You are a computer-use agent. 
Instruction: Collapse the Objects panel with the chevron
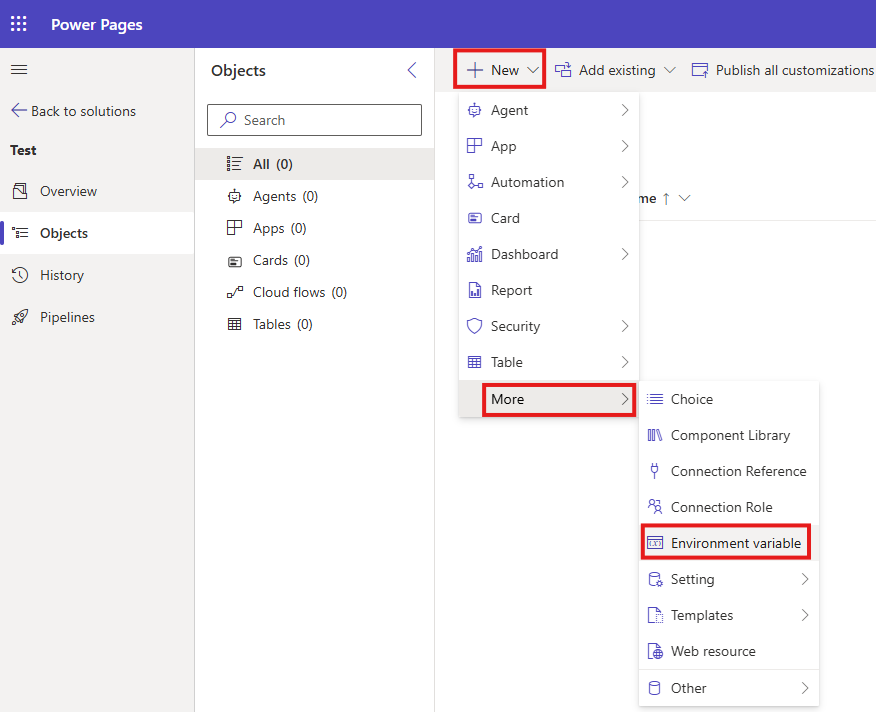412,70
